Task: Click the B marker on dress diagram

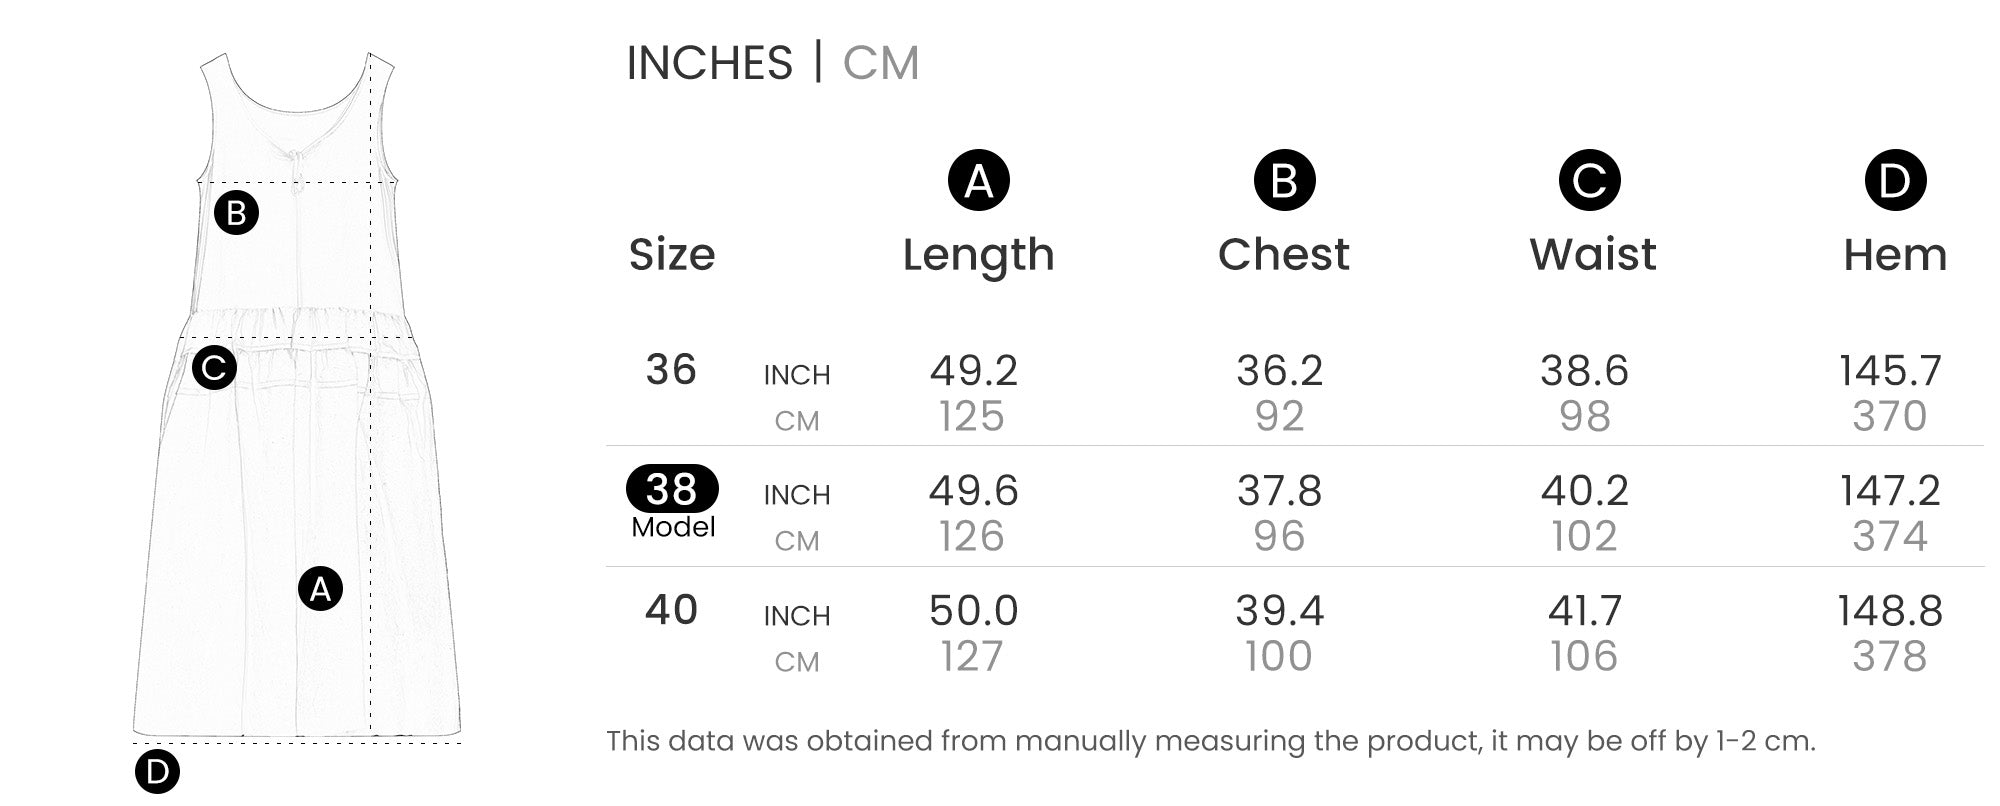Action: [x=236, y=213]
